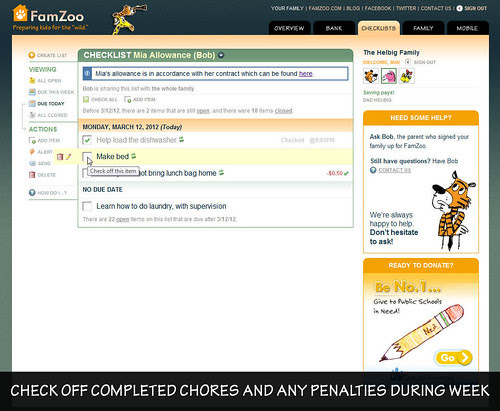500x411 pixels.
Task: Click the FamZoo paw logo
Action: click(x=20, y=13)
